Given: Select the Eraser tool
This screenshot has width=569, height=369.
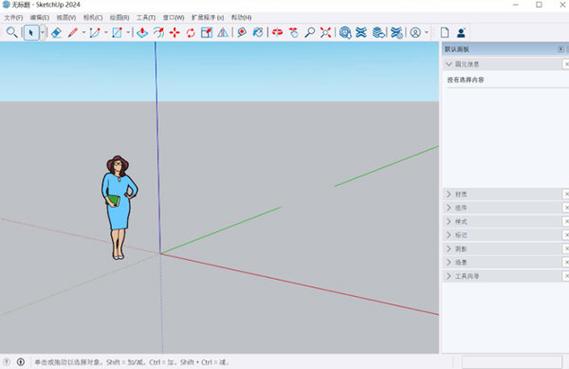Looking at the screenshot, I should 56,33.
